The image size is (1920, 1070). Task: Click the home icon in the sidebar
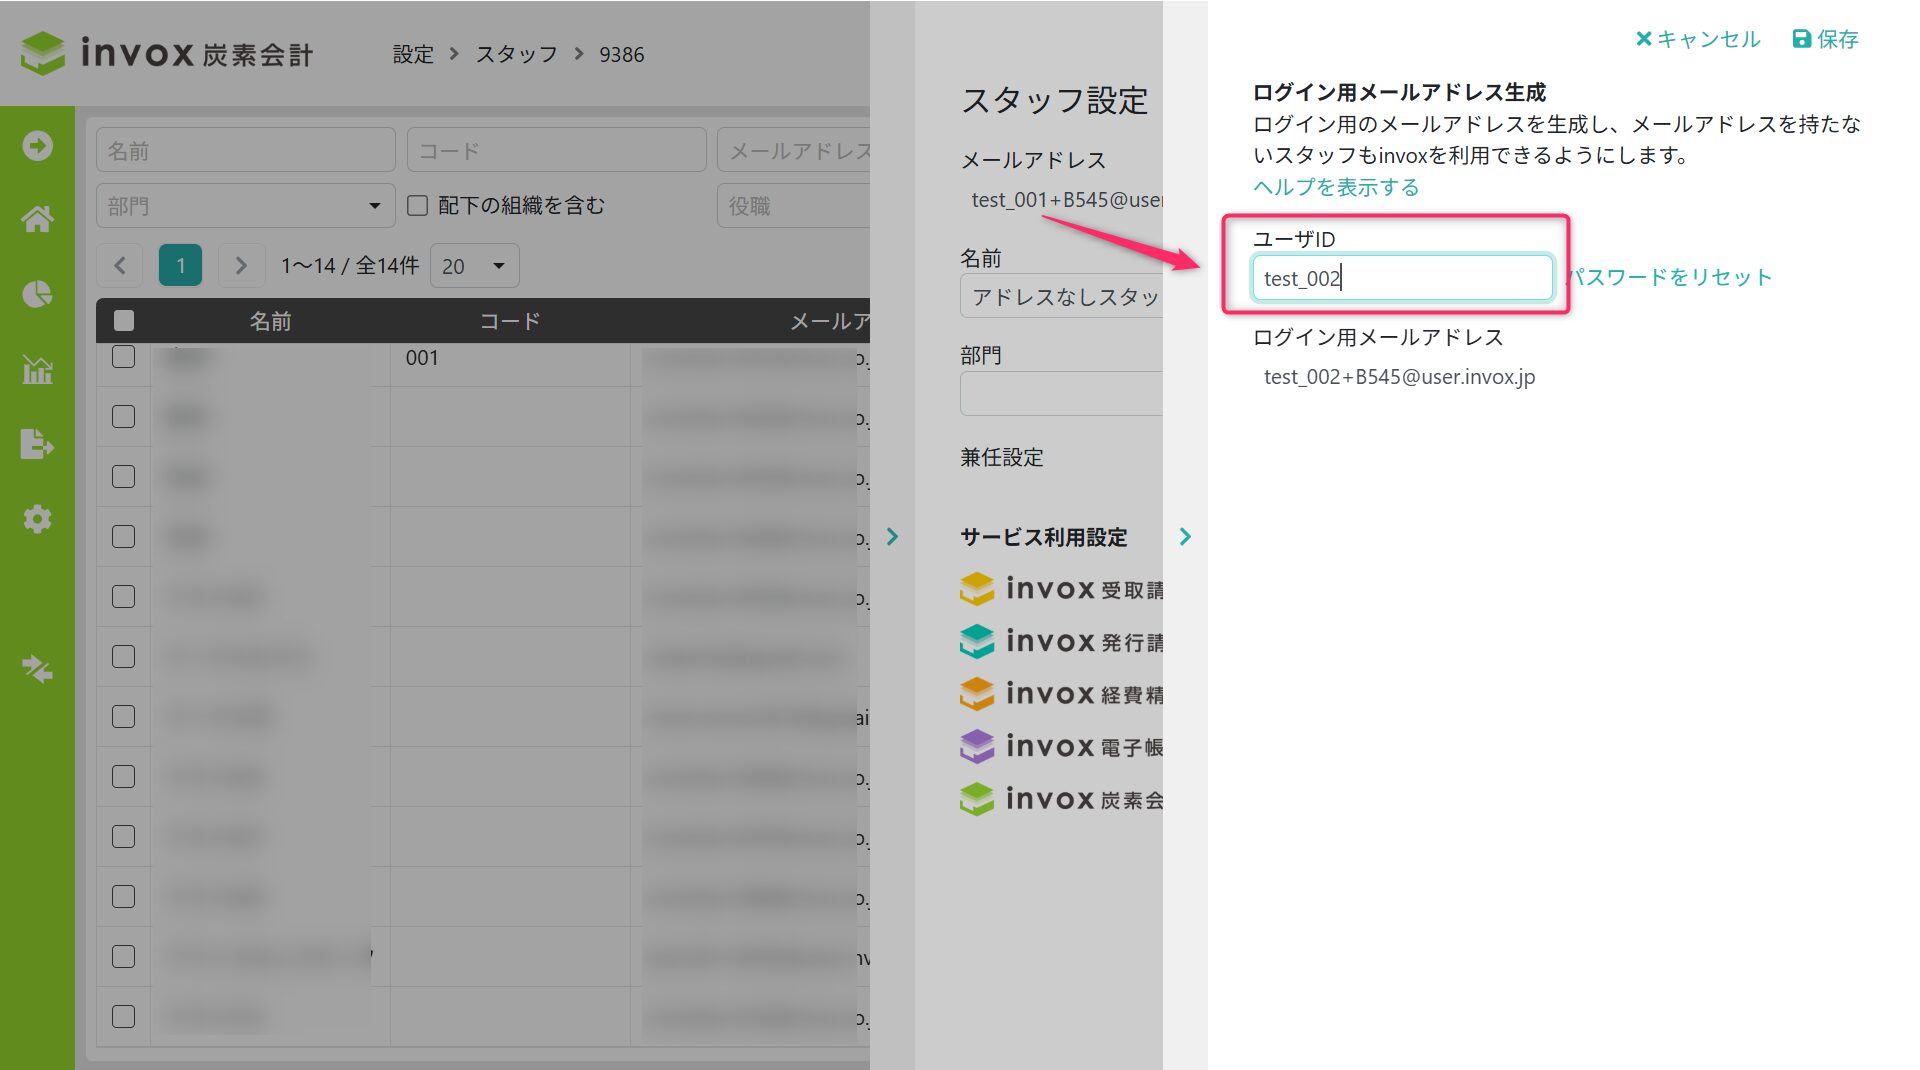tap(38, 219)
